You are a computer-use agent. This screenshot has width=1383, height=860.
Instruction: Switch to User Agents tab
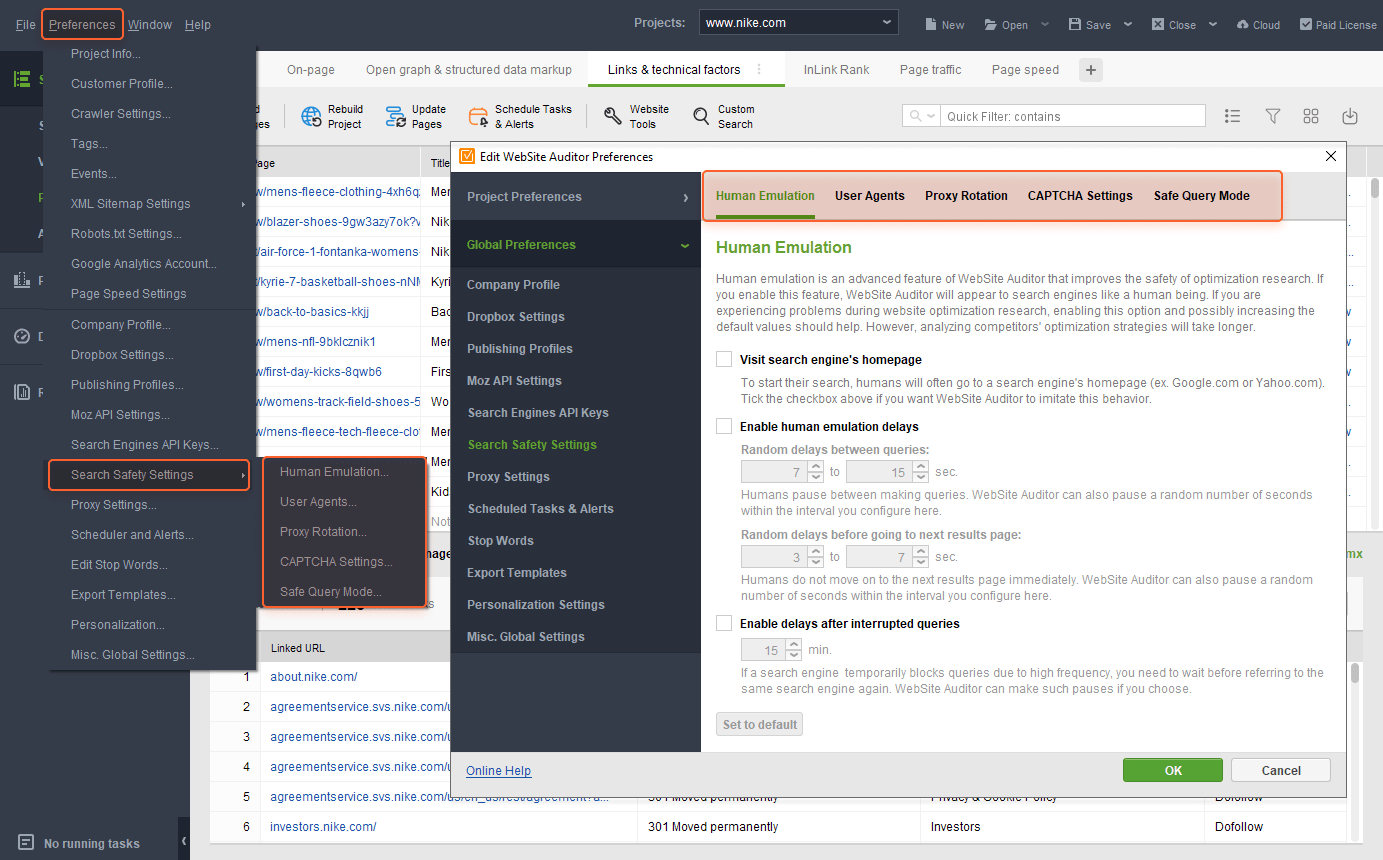pos(870,196)
